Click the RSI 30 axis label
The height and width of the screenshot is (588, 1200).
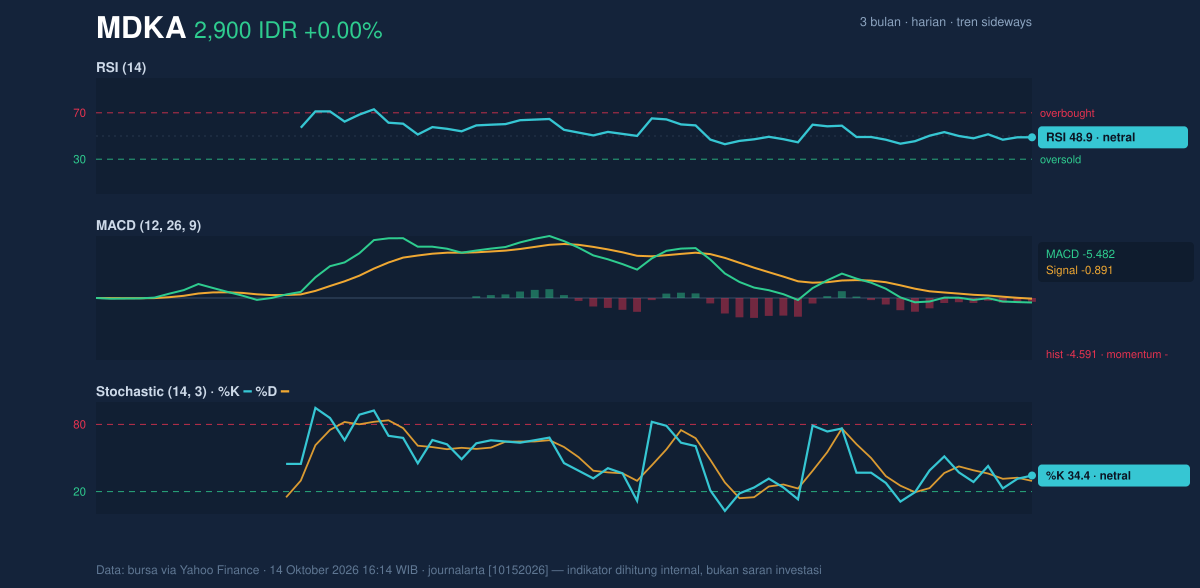tap(79, 159)
